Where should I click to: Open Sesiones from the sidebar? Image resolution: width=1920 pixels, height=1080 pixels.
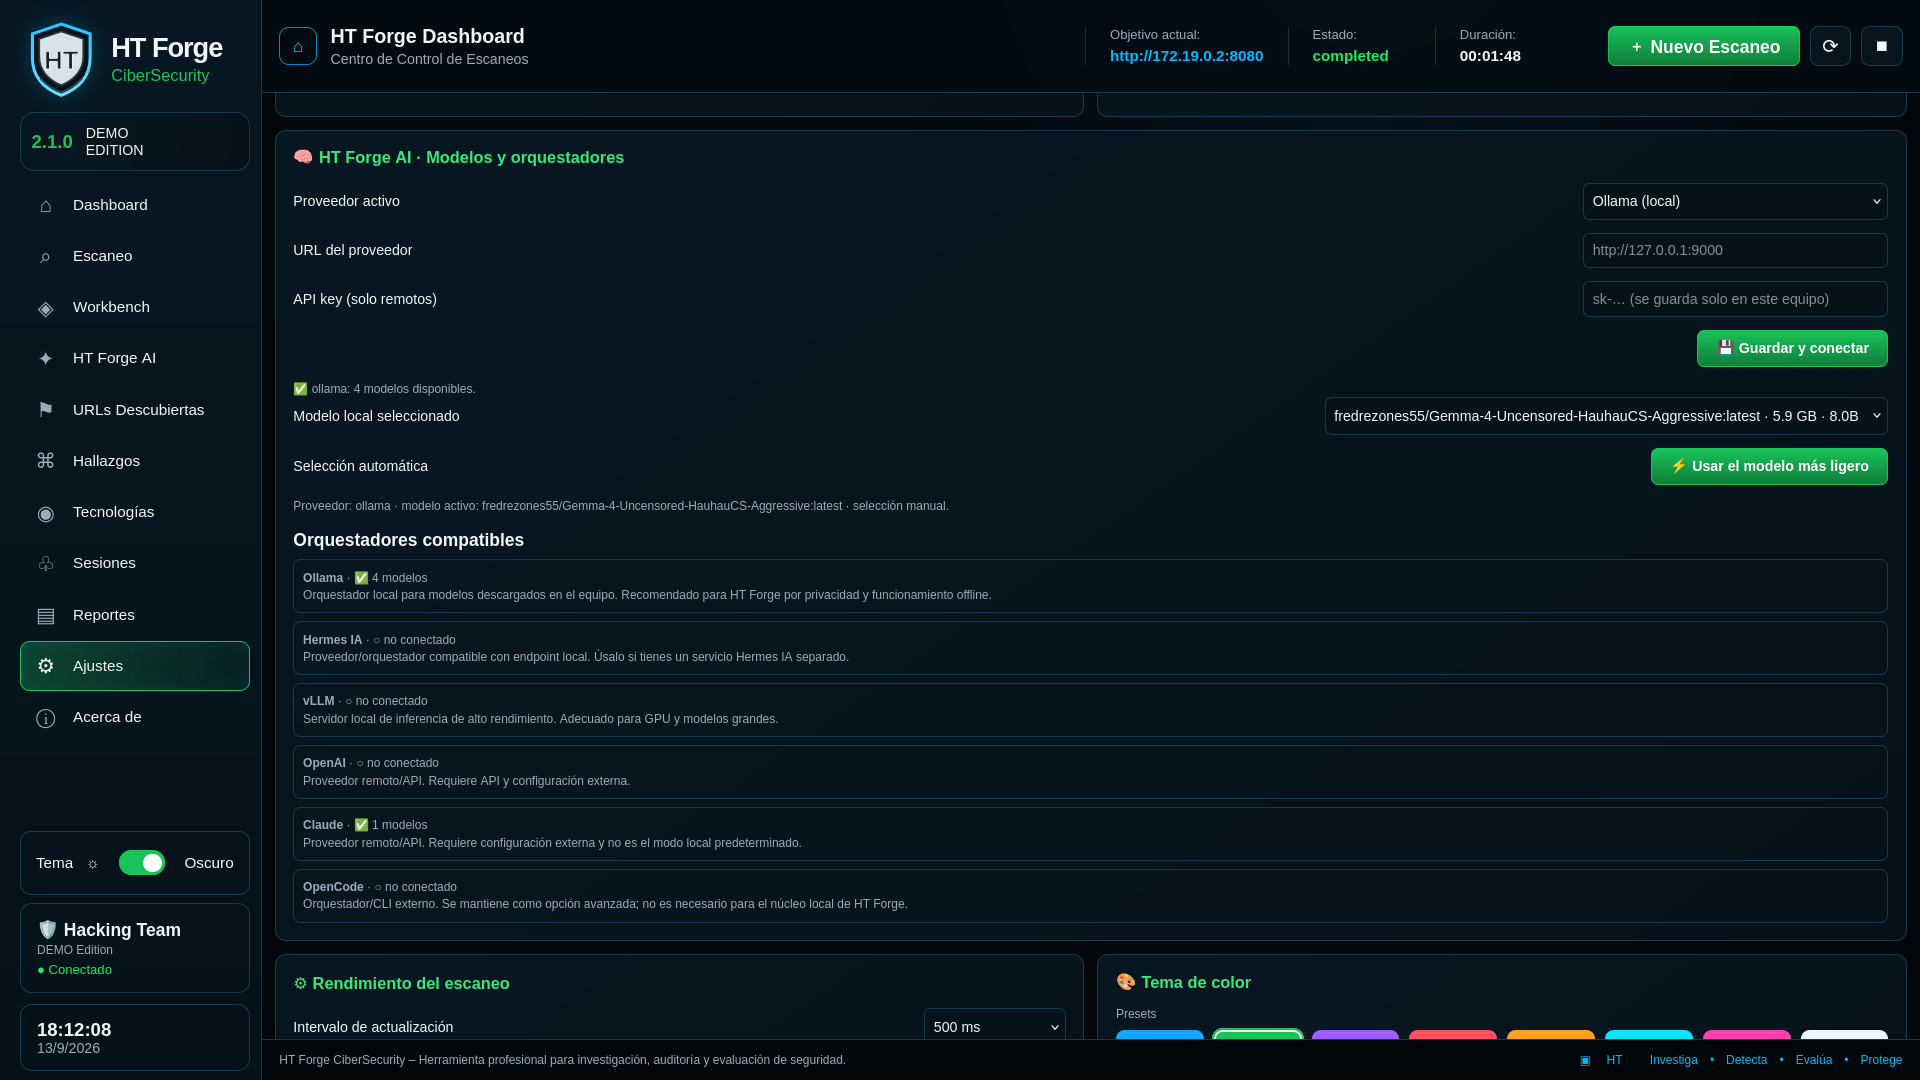pyautogui.click(x=135, y=563)
